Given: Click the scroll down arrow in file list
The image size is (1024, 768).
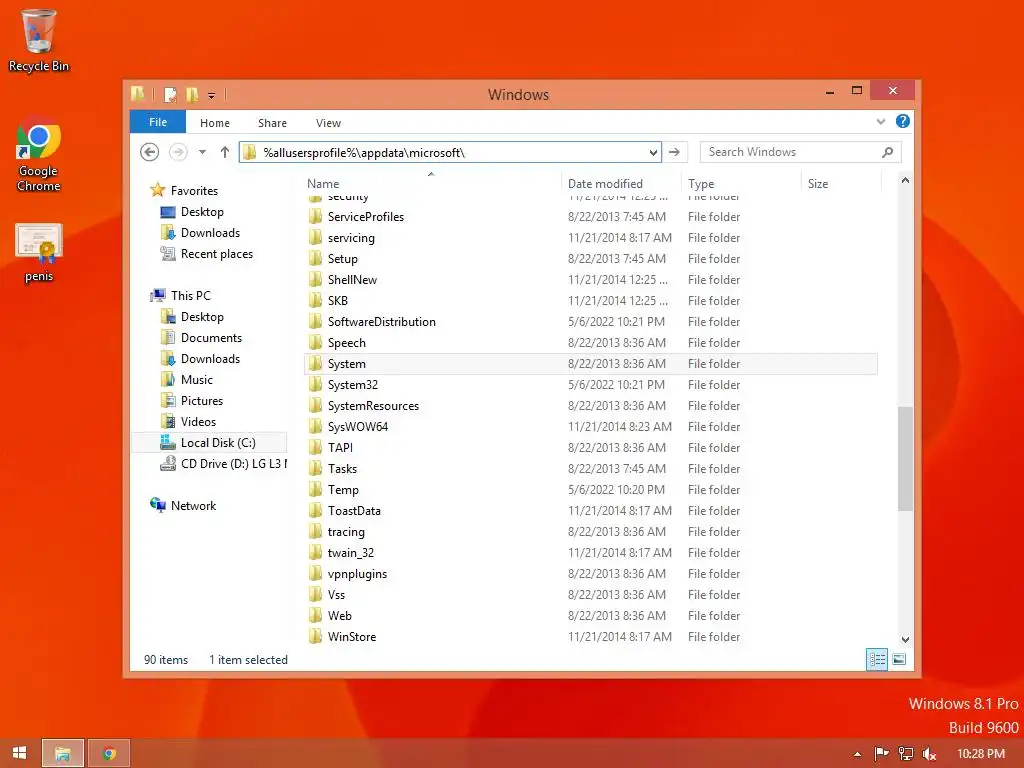Looking at the screenshot, I should pos(904,639).
